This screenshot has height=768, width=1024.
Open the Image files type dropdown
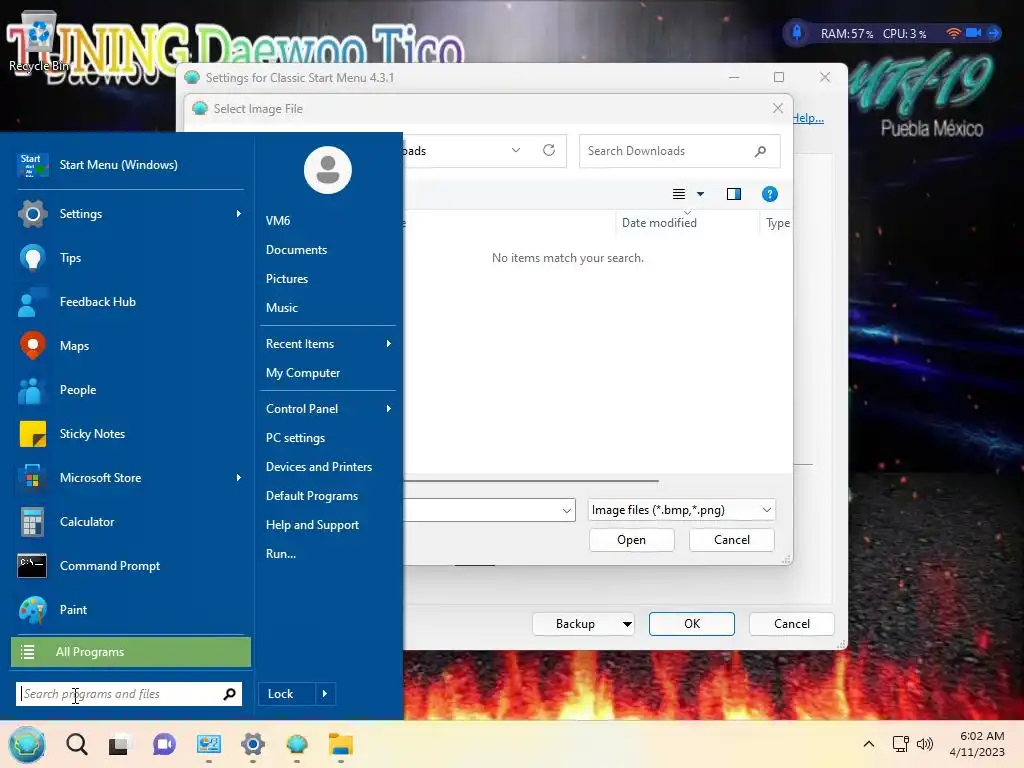pos(767,510)
